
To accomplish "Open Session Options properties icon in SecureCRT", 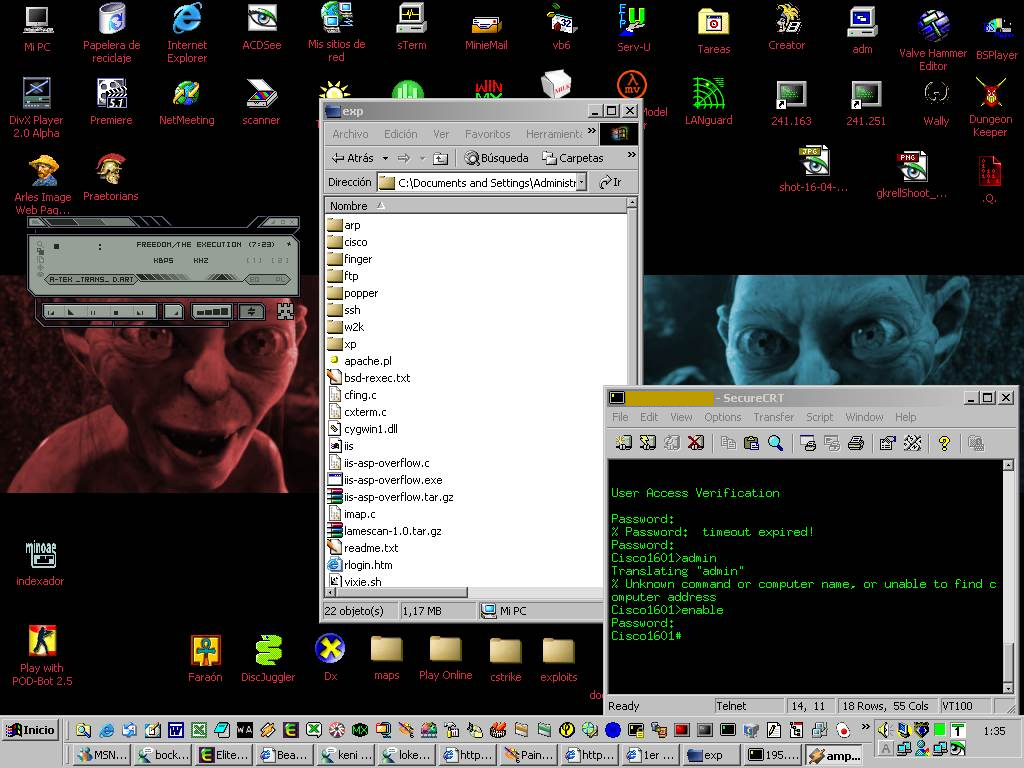I will [x=888, y=443].
